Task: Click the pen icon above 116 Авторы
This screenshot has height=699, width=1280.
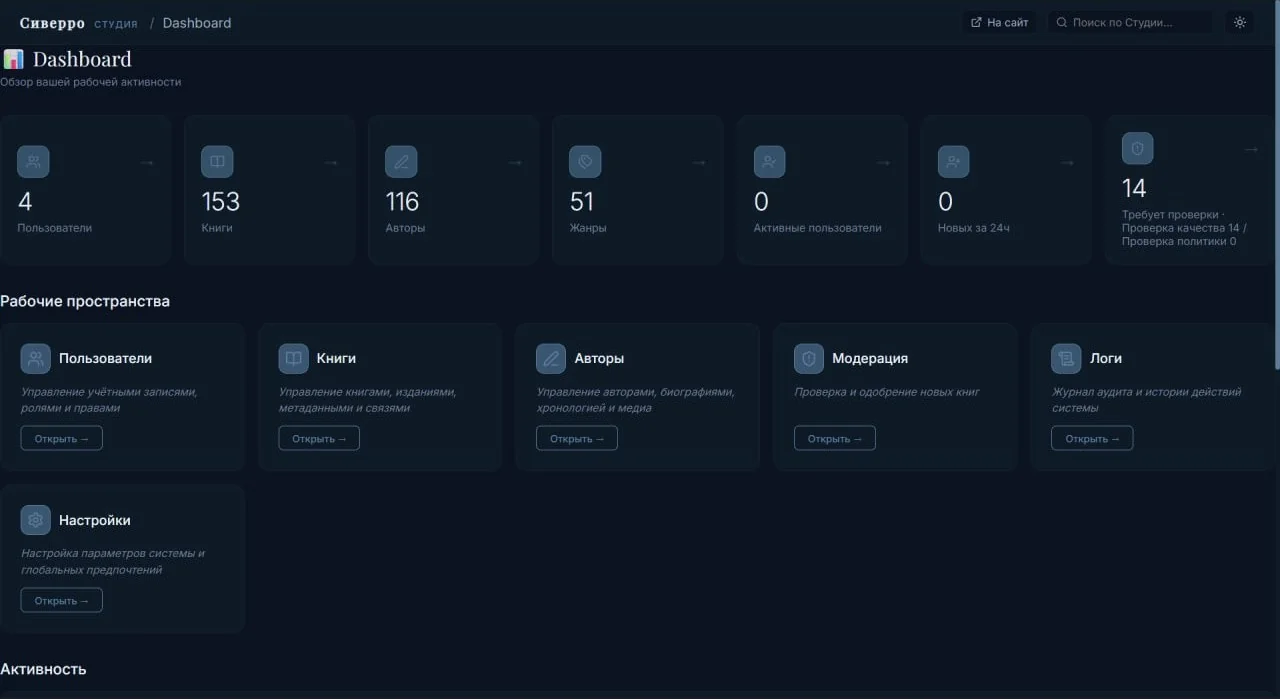Action: pyautogui.click(x=401, y=162)
